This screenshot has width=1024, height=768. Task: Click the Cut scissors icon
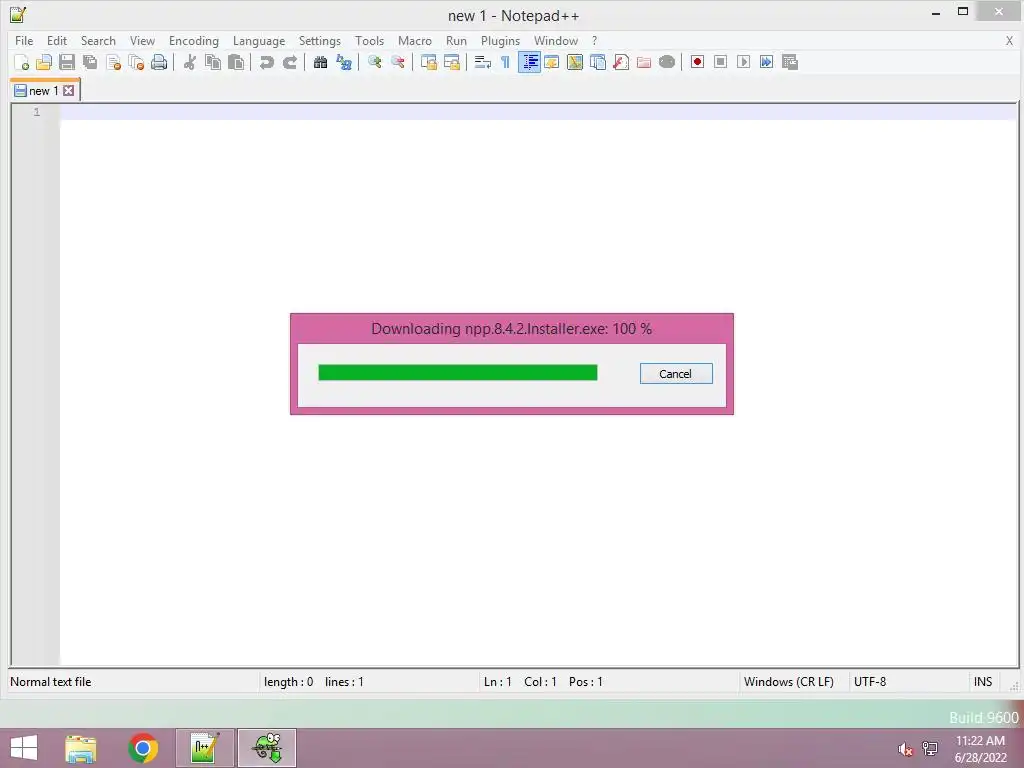190,62
